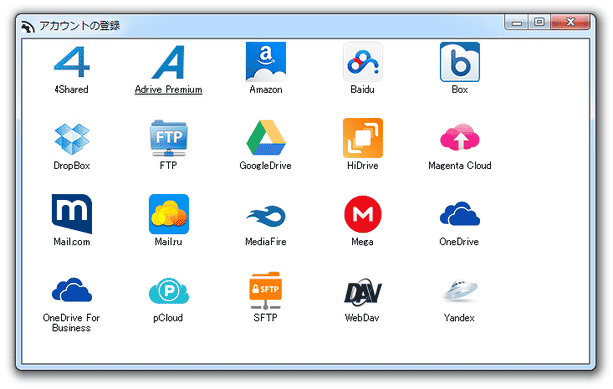613x389 pixels.
Task: Choose the pCloud icon
Action: (x=168, y=290)
